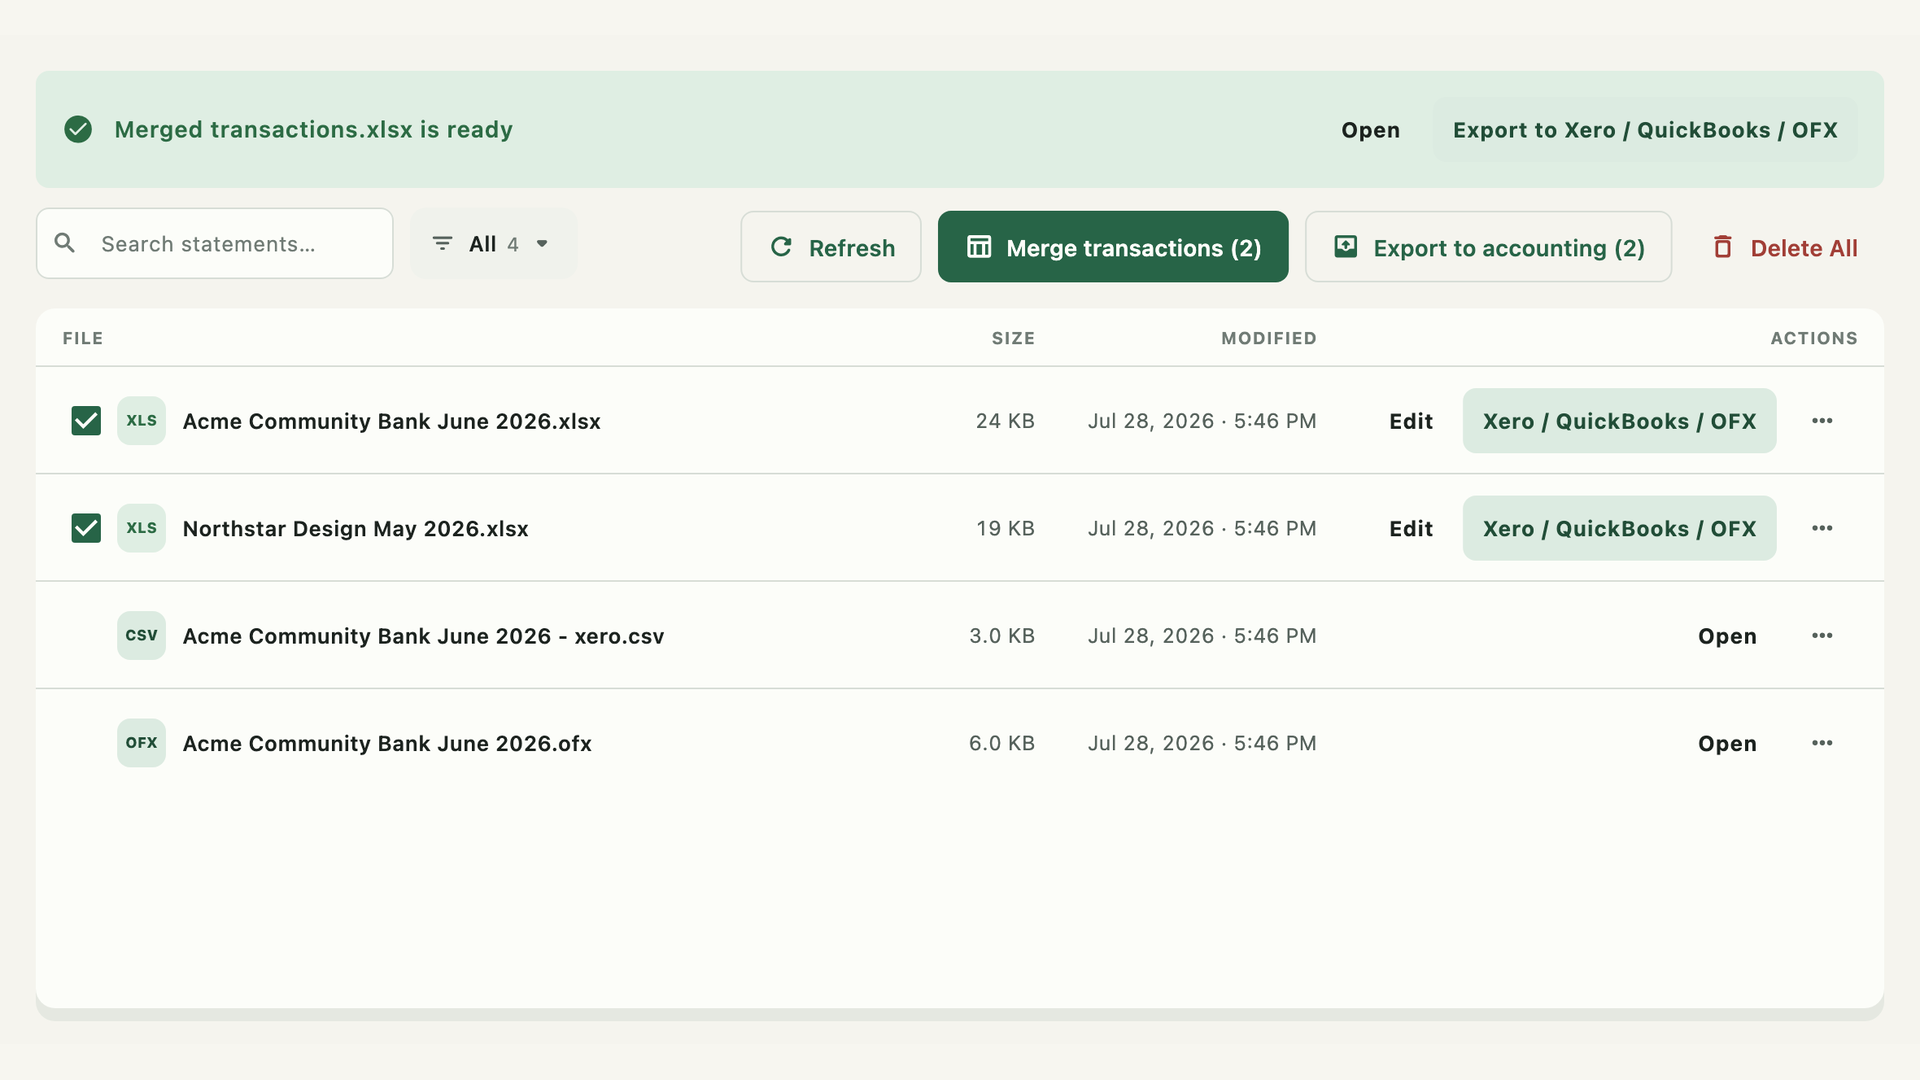Open the xero.csv file
The image size is (1920, 1080).
pos(1727,636)
